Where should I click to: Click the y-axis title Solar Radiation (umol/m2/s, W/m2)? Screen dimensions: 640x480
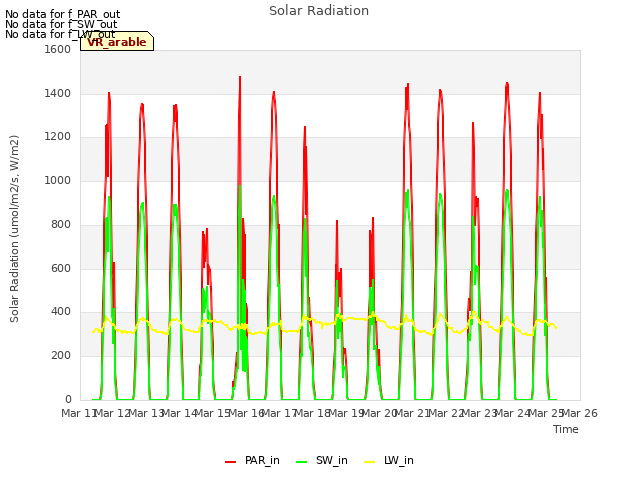coord(14,229)
